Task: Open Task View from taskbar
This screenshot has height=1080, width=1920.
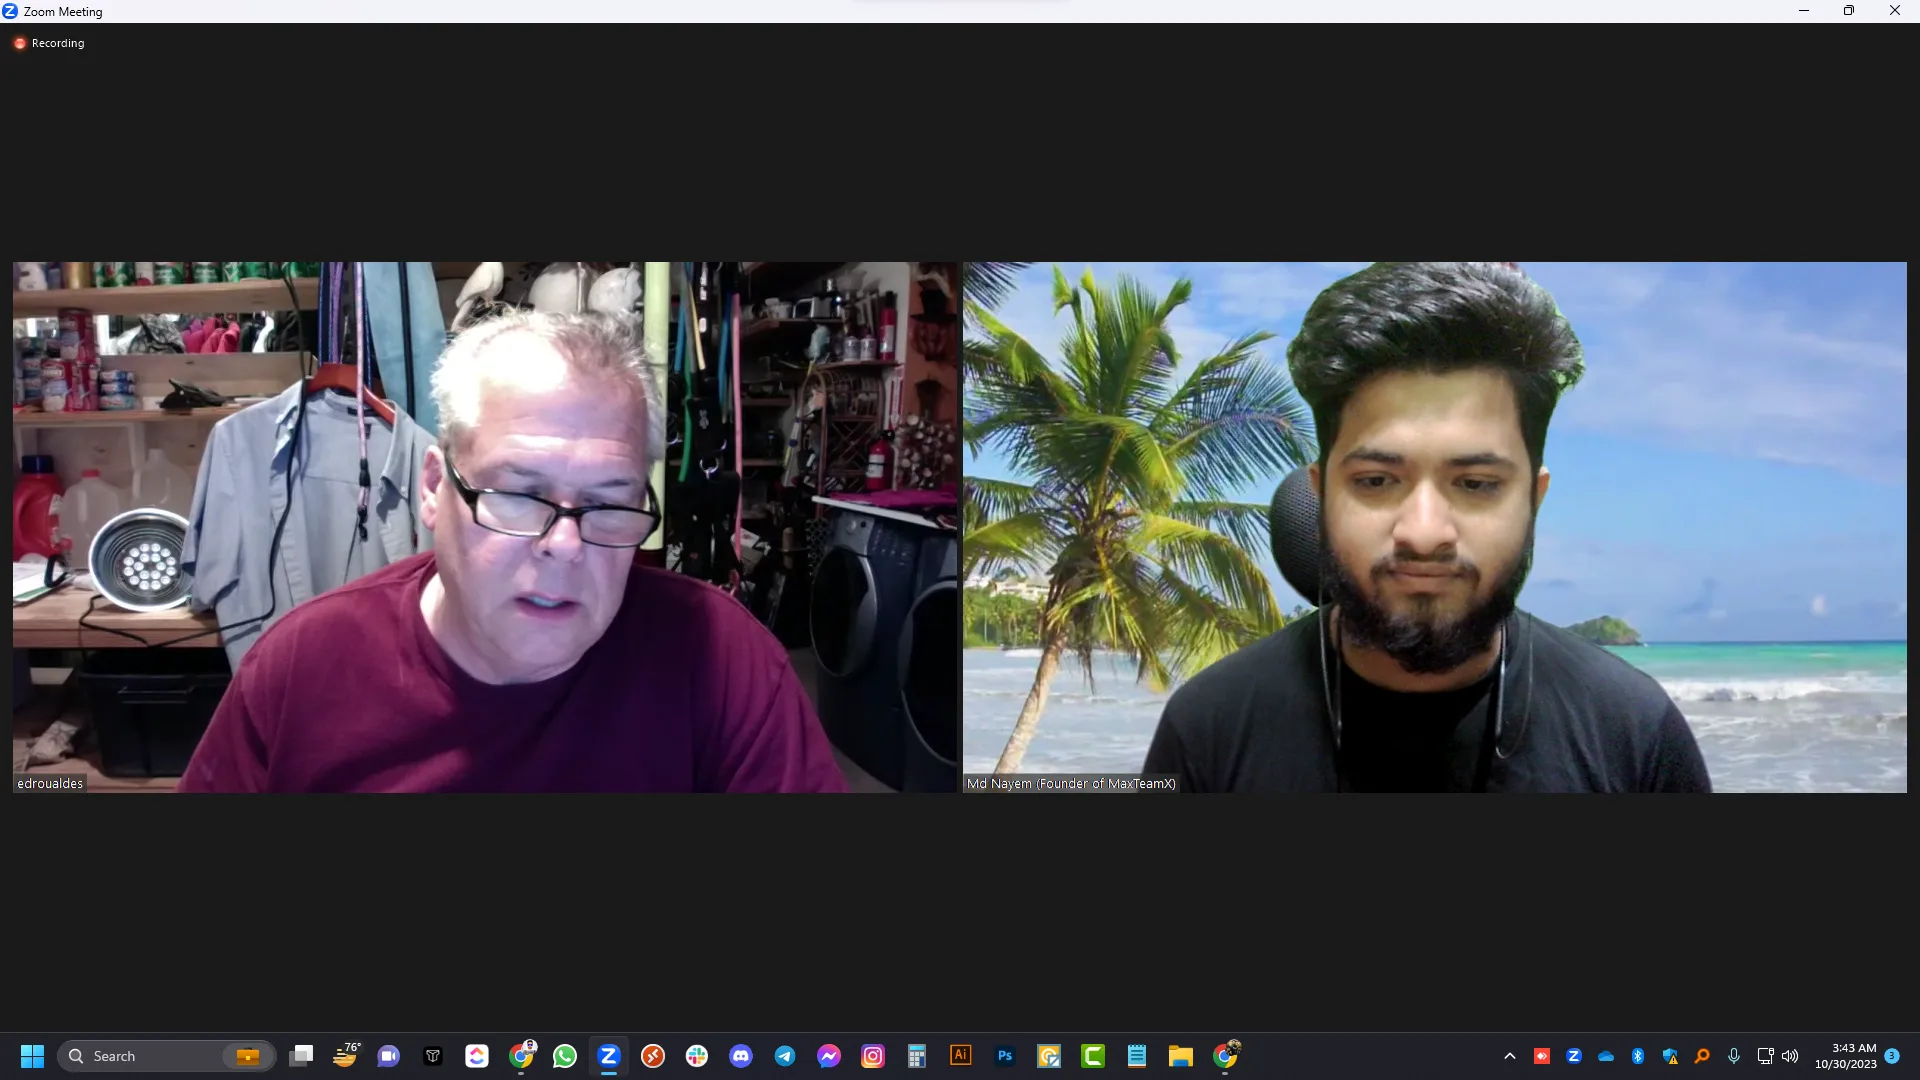Action: 301,1056
